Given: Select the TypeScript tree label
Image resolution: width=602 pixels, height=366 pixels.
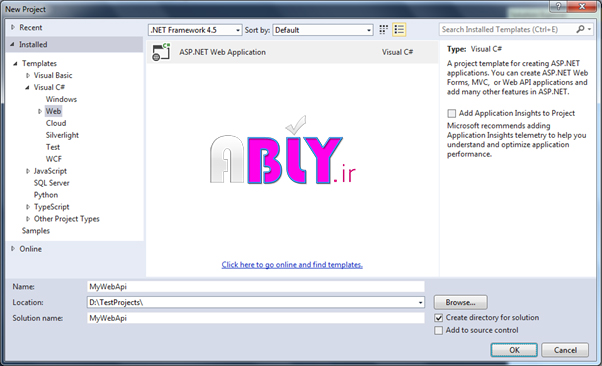Looking at the screenshot, I should (51, 207).
